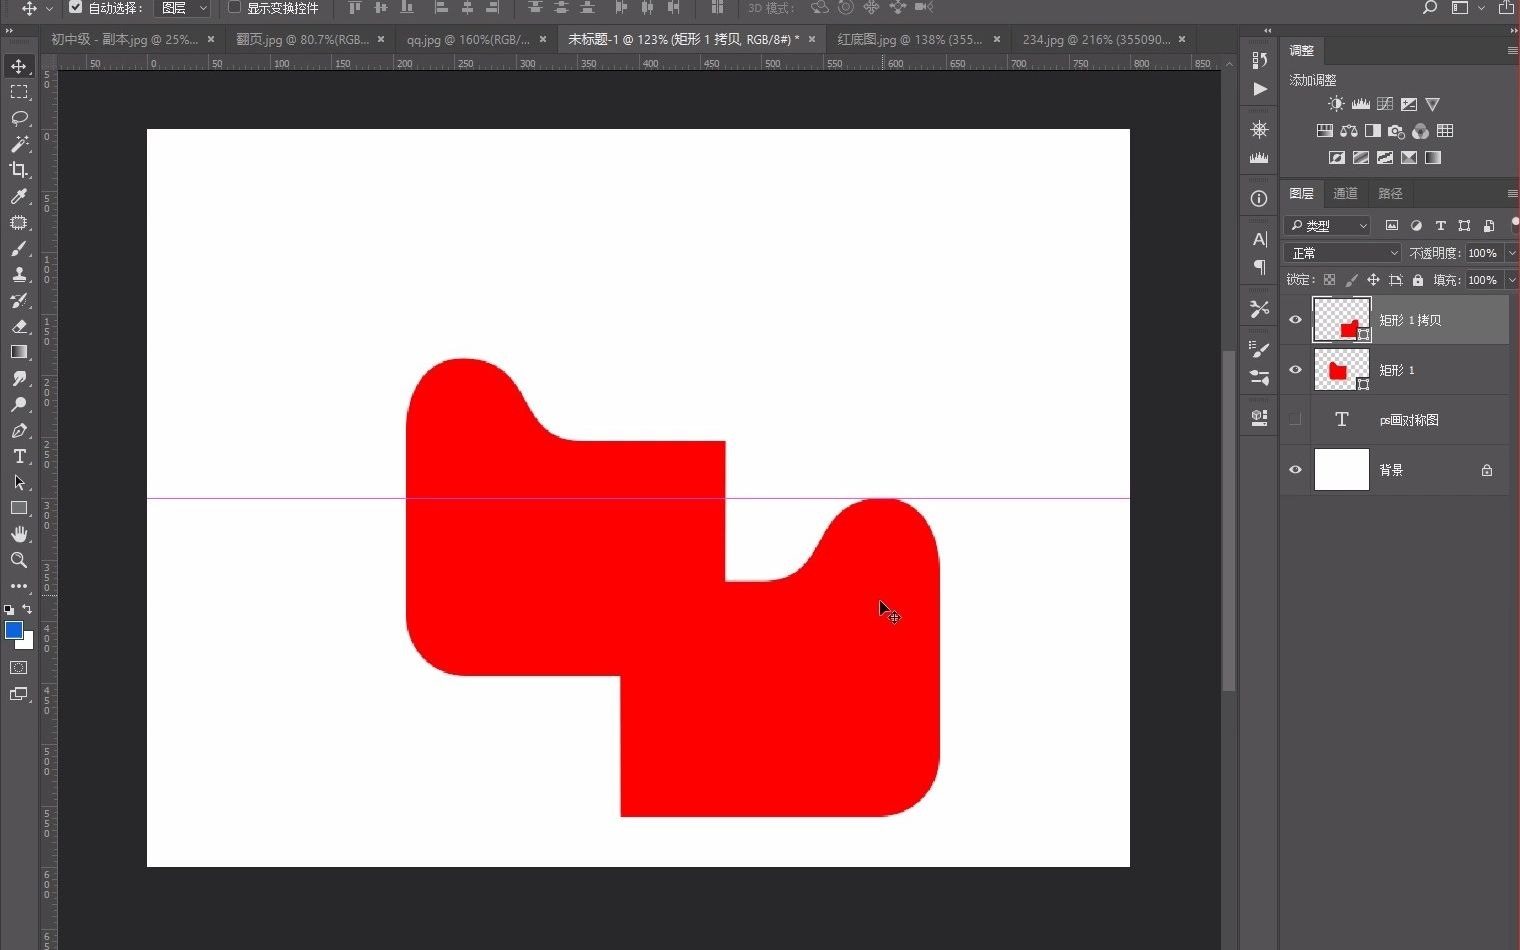Viewport: 1520px width, 950px height.
Task: Toggle lock transparent pixels
Action: (x=1329, y=280)
